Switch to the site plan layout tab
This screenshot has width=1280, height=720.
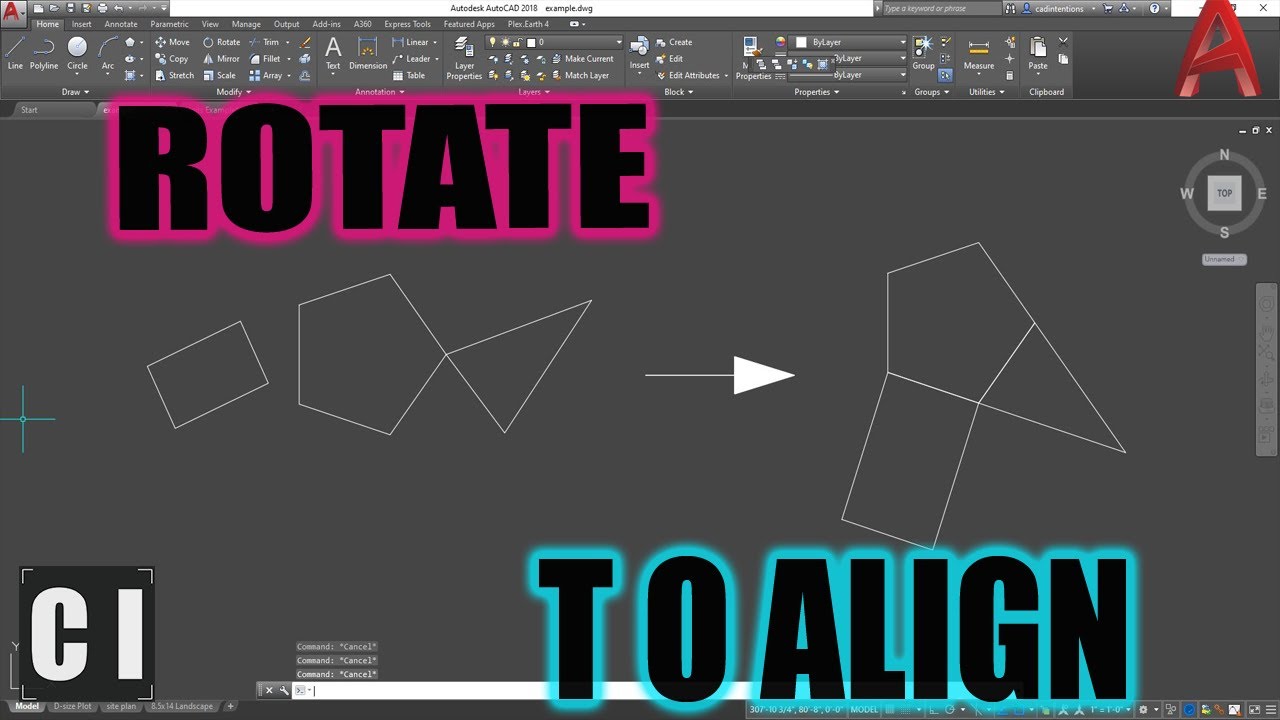pyautogui.click(x=121, y=706)
